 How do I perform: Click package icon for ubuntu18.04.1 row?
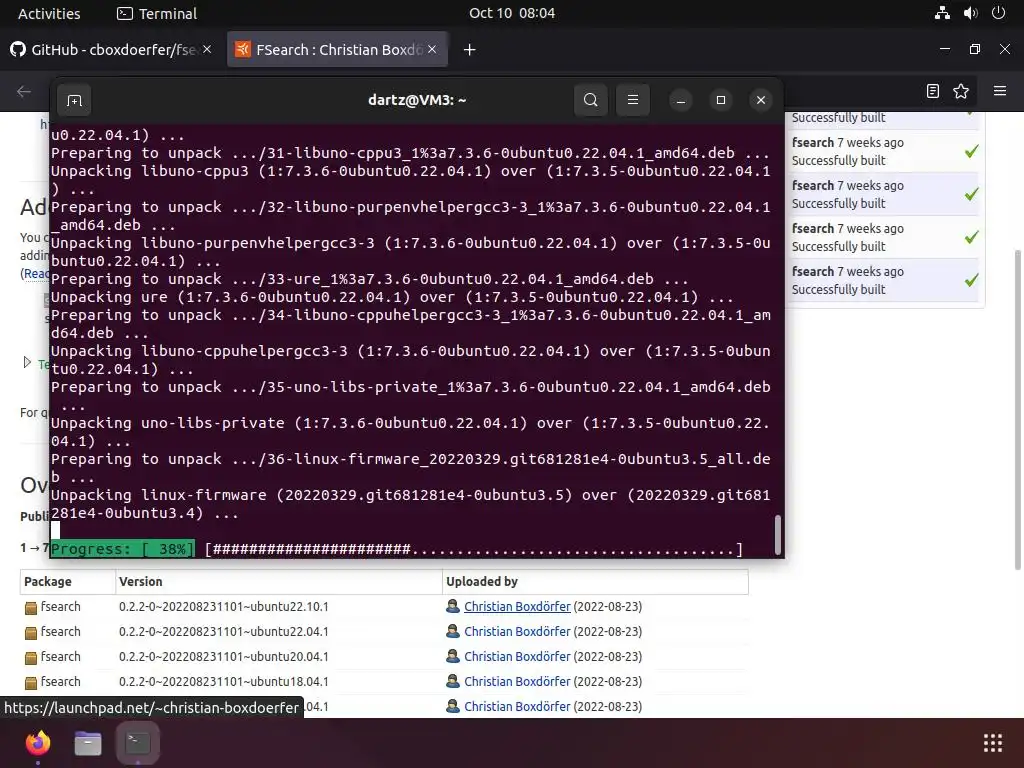point(31,682)
